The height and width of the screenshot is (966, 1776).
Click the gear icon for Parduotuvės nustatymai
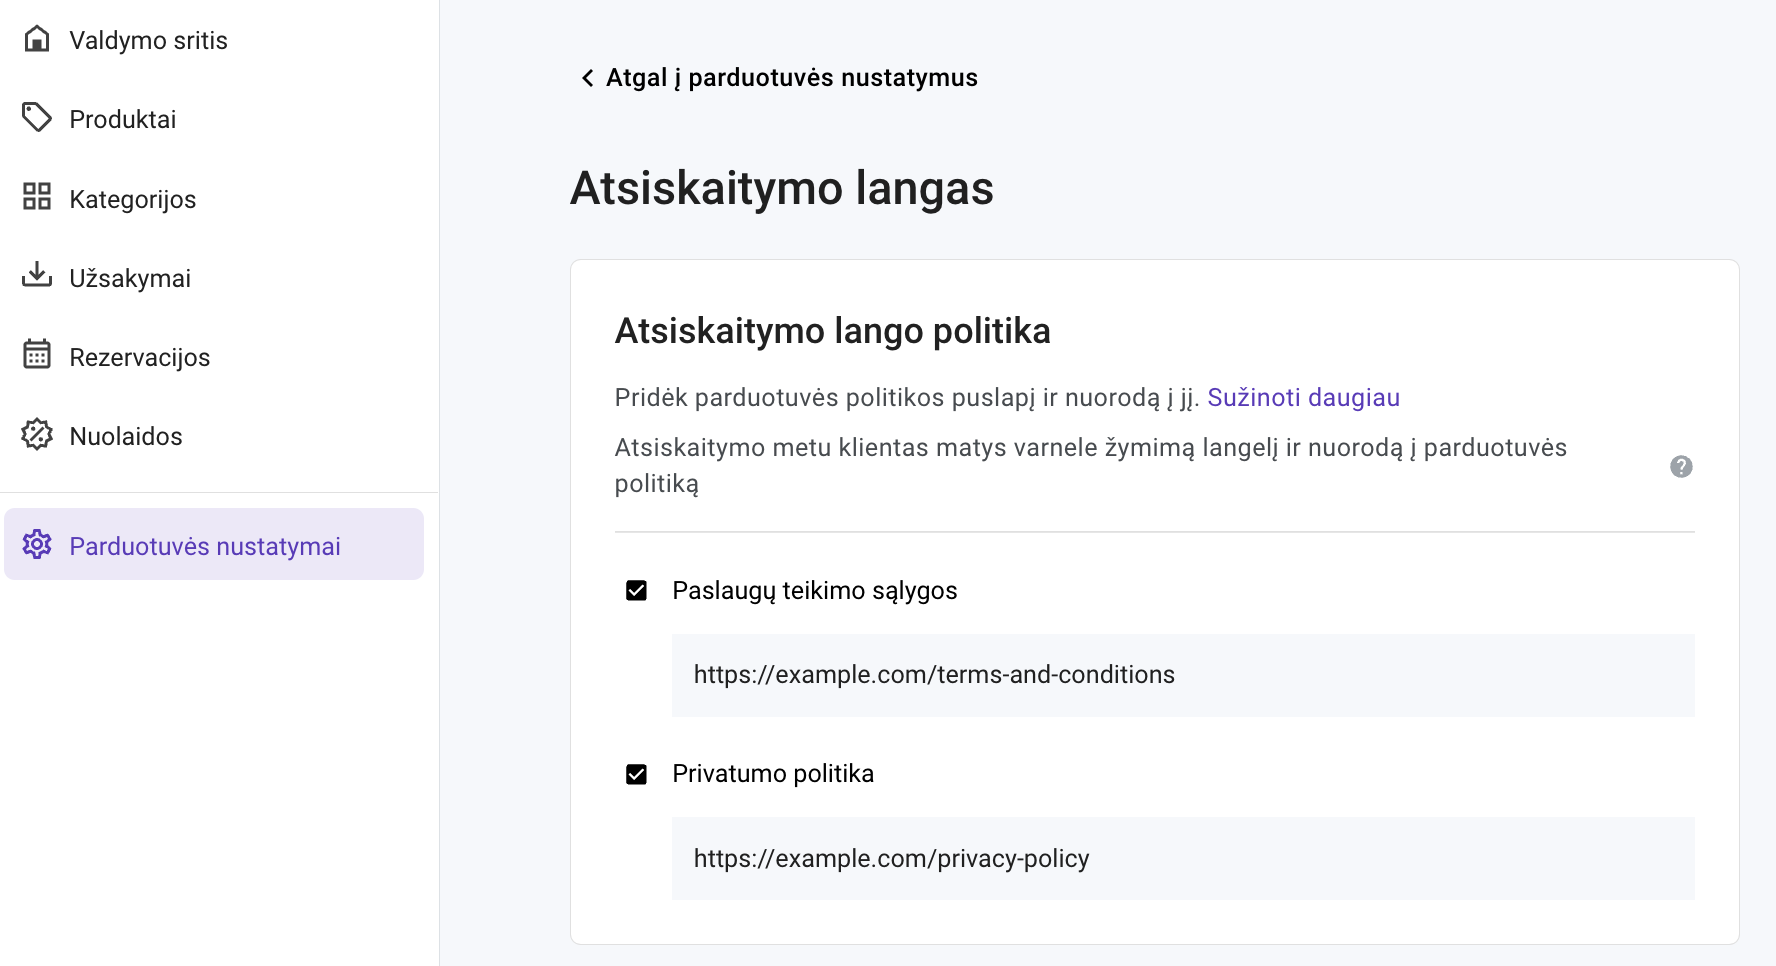pyautogui.click(x=36, y=545)
